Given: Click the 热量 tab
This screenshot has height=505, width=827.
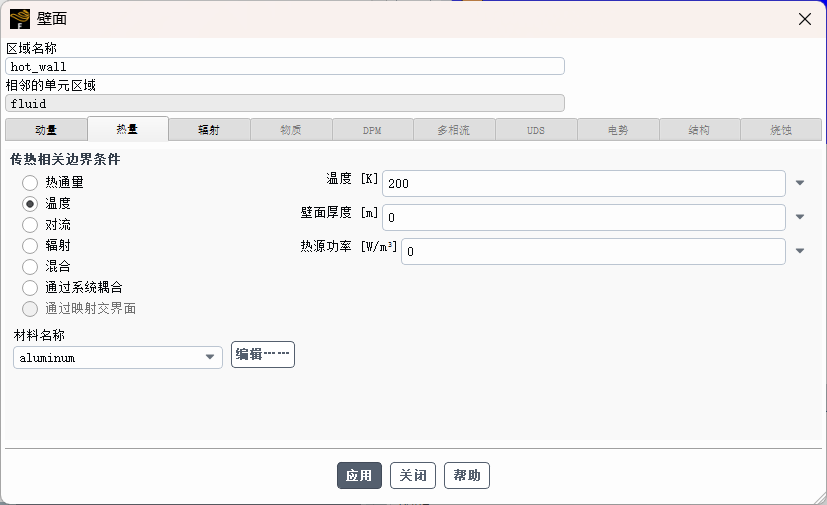Looking at the screenshot, I should point(127,129).
